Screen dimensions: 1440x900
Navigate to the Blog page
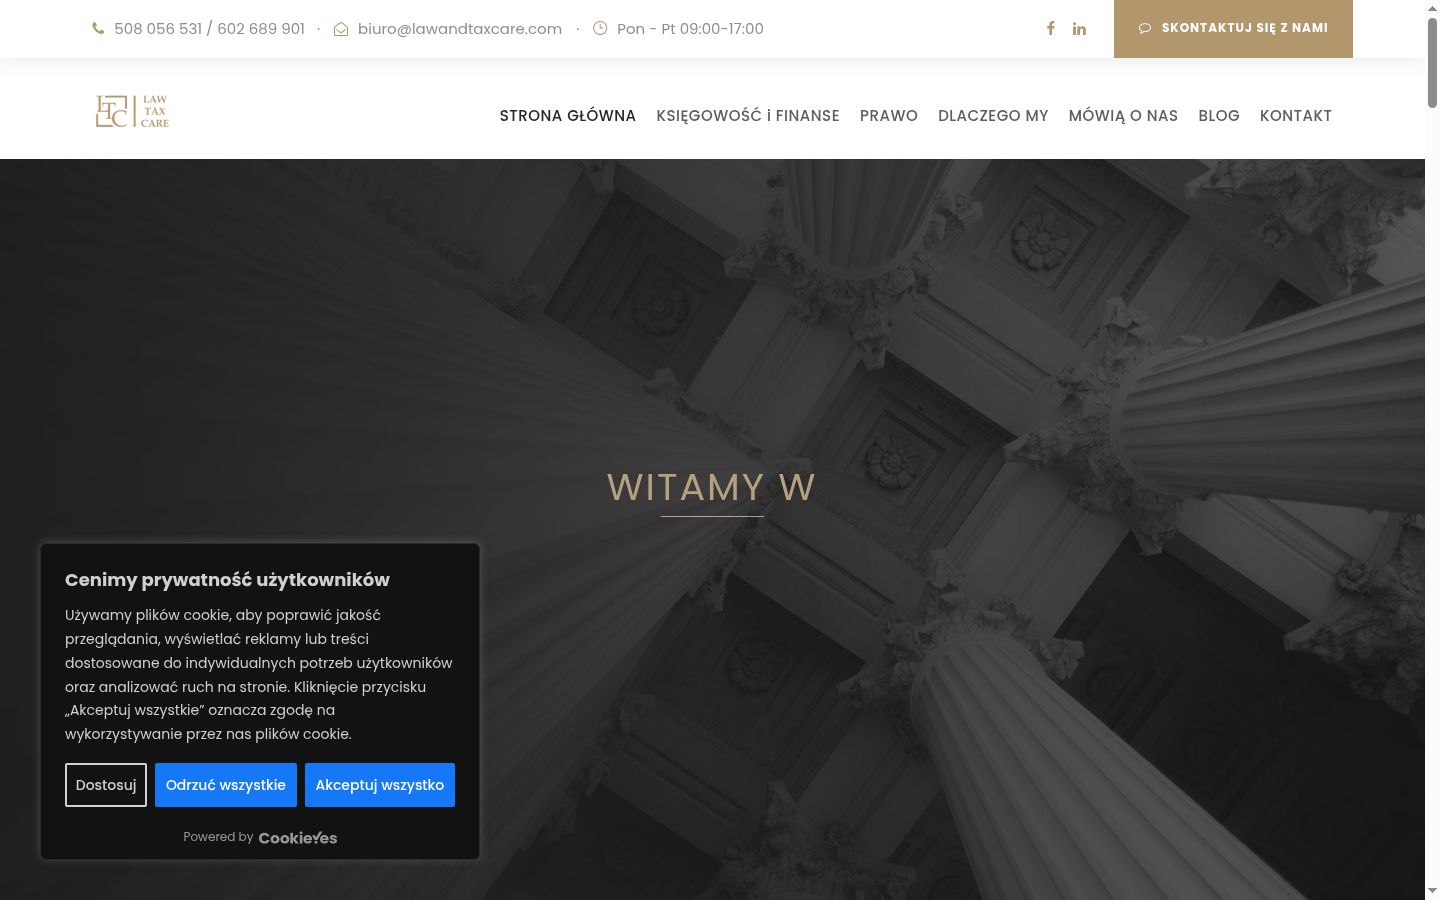[1219, 116]
